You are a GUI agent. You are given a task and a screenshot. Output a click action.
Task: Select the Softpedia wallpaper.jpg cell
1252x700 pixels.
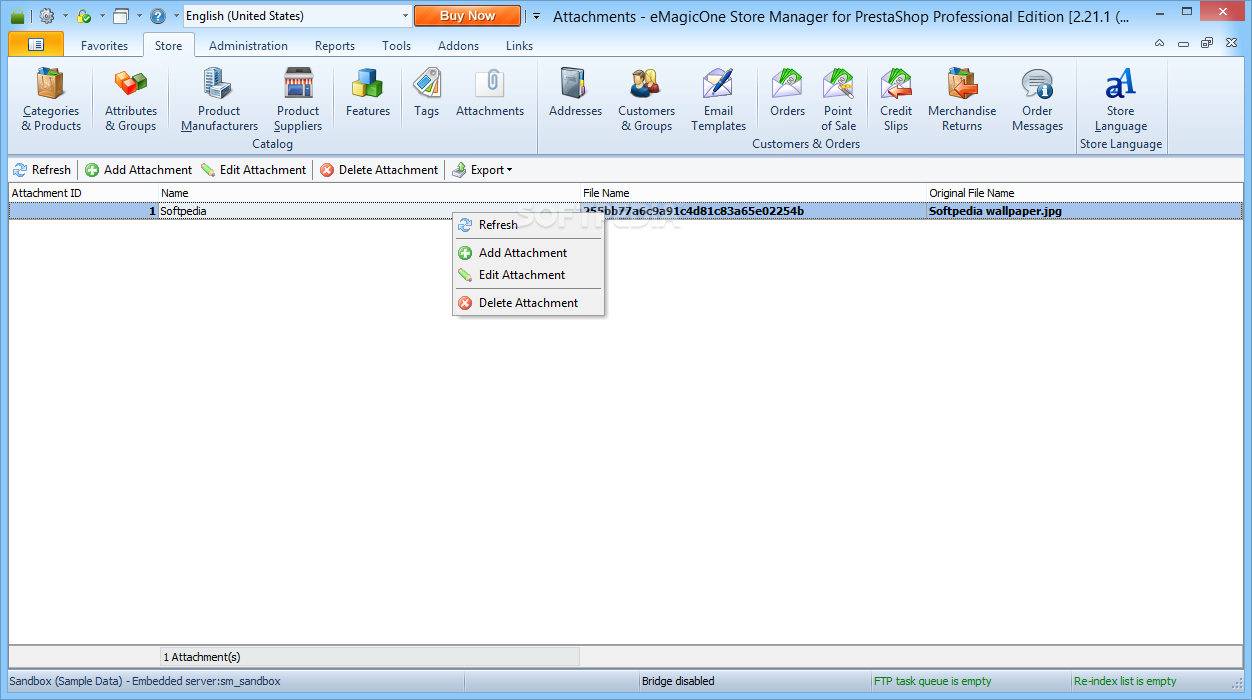pos(1085,211)
